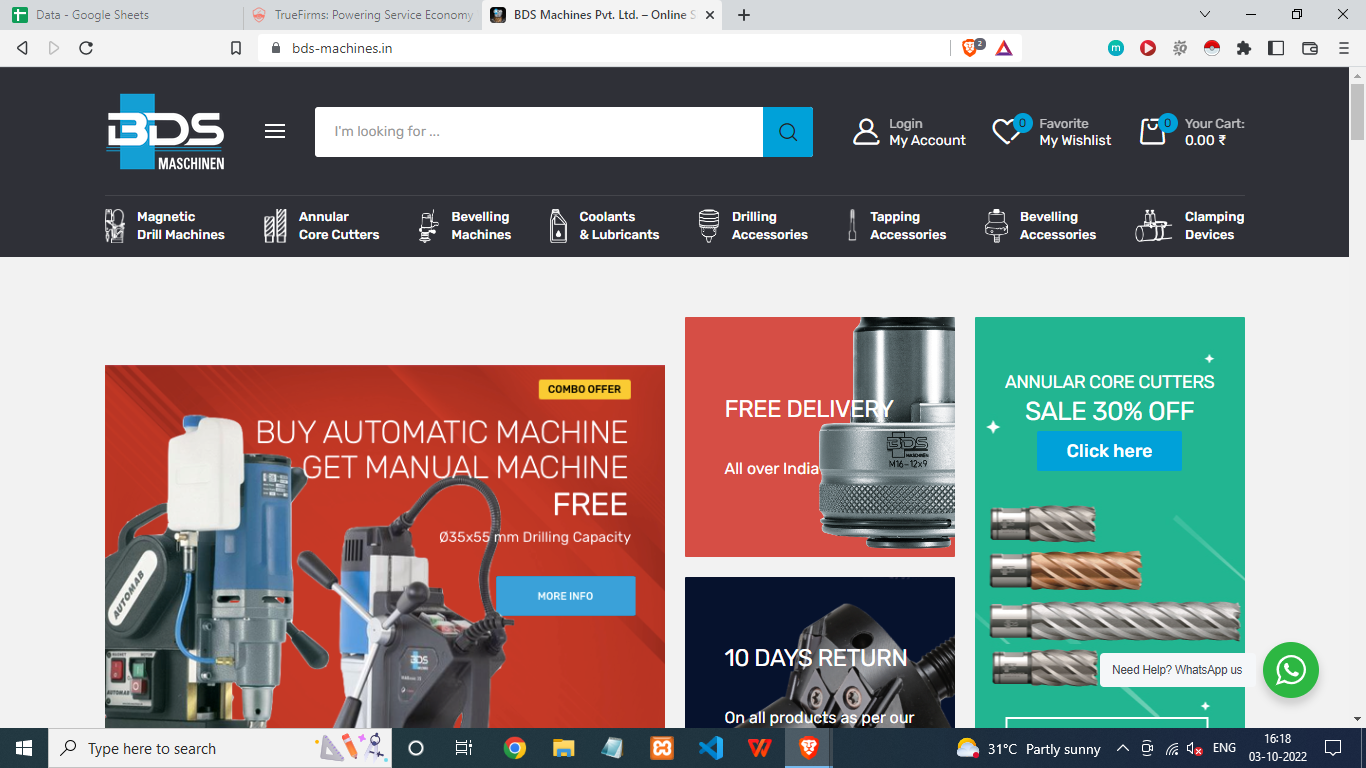
Task: Click the Windows Start button
Action: coord(24,748)
